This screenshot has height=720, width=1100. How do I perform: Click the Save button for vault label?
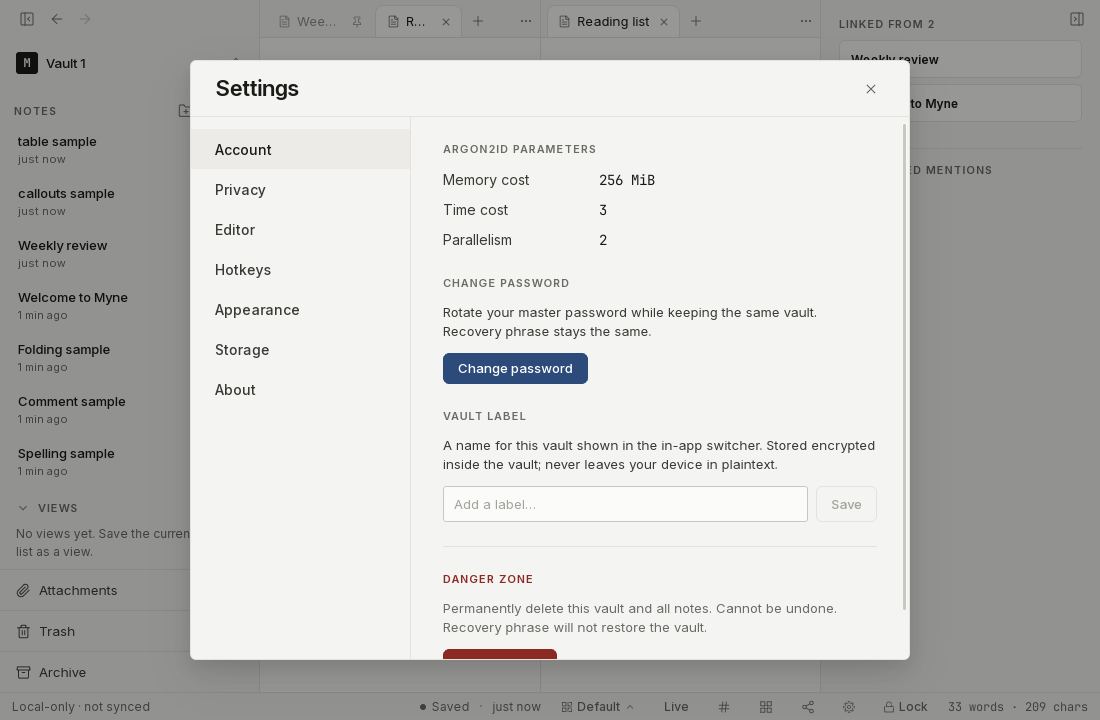pos(846,504)
